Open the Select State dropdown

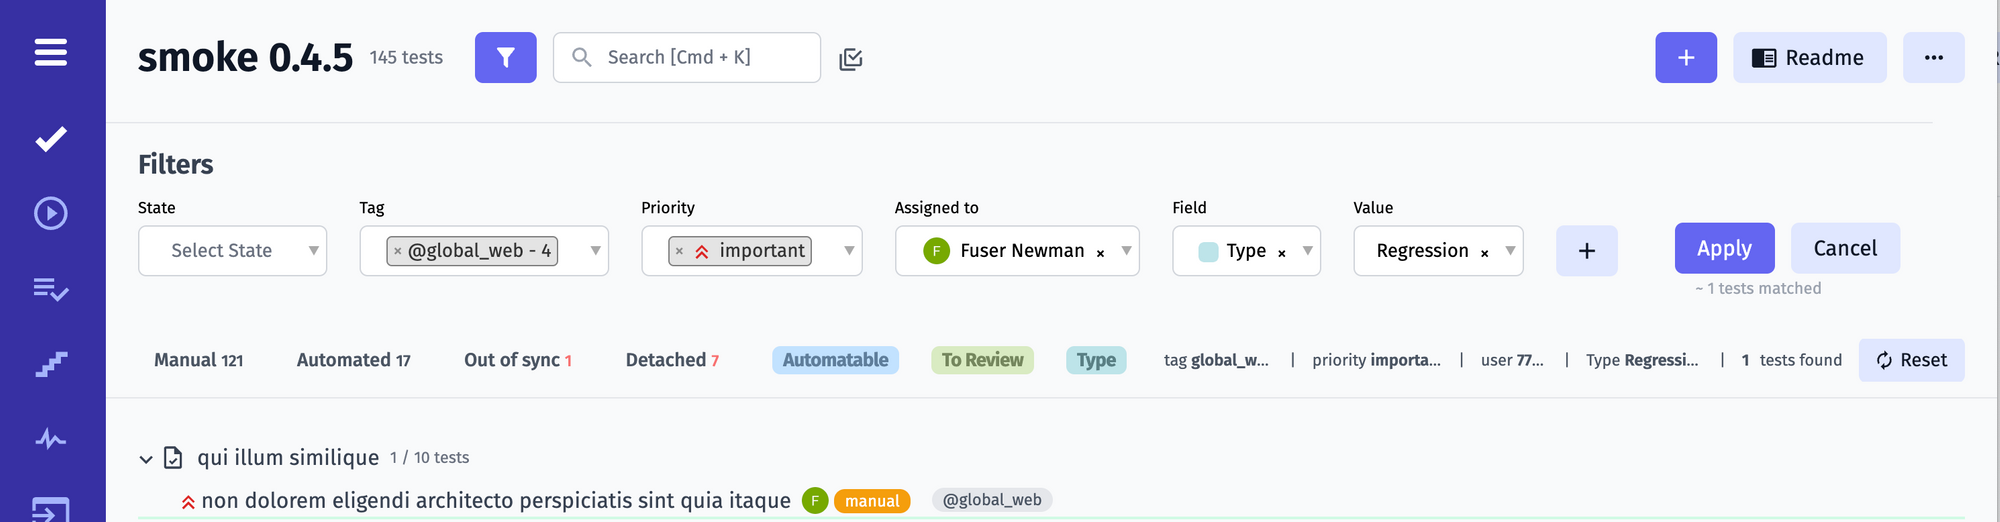click(x=232, y=251)
